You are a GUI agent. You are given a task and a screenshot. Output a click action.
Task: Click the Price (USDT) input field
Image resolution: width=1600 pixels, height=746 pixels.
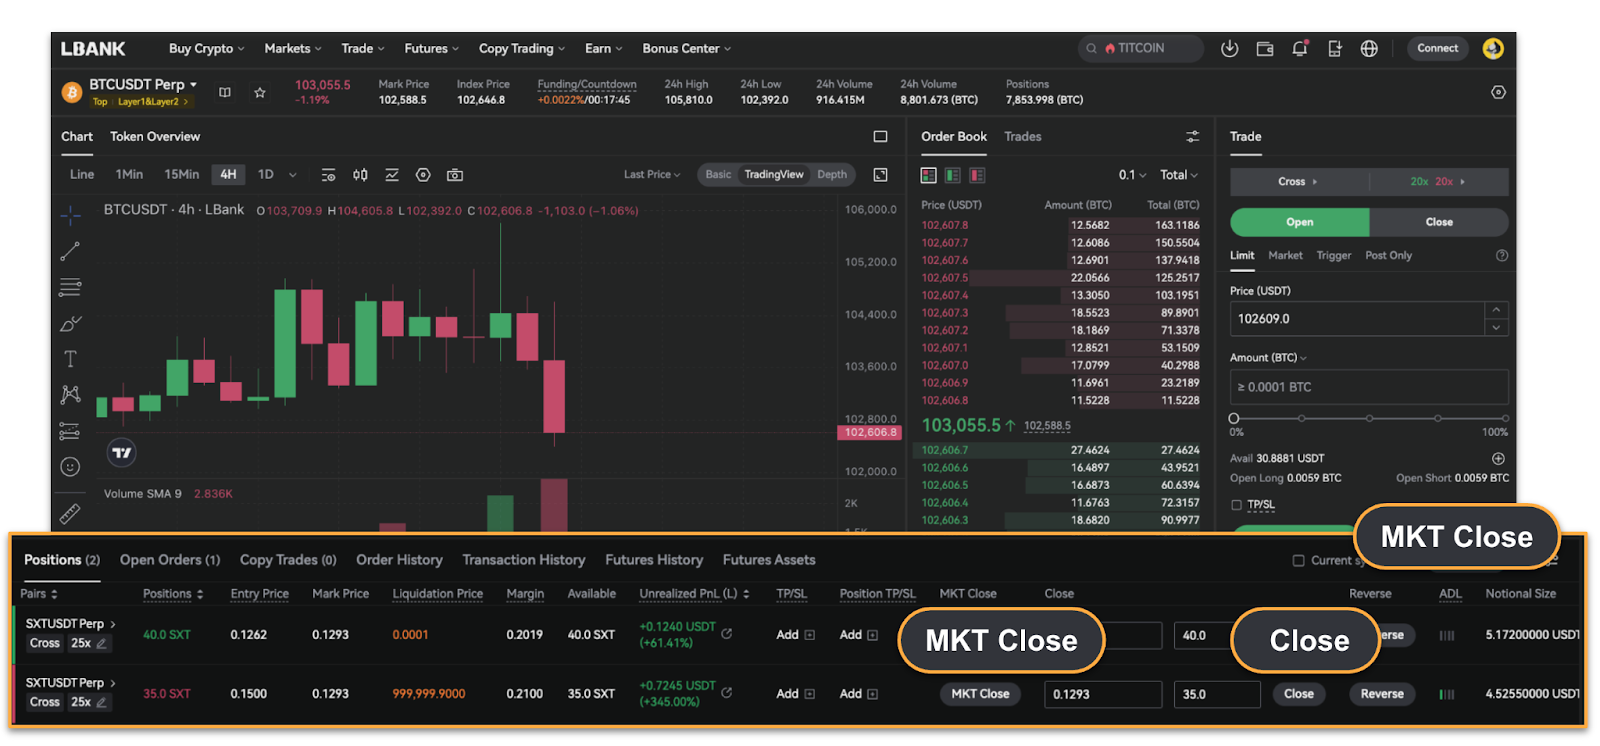click(1357, 319)
